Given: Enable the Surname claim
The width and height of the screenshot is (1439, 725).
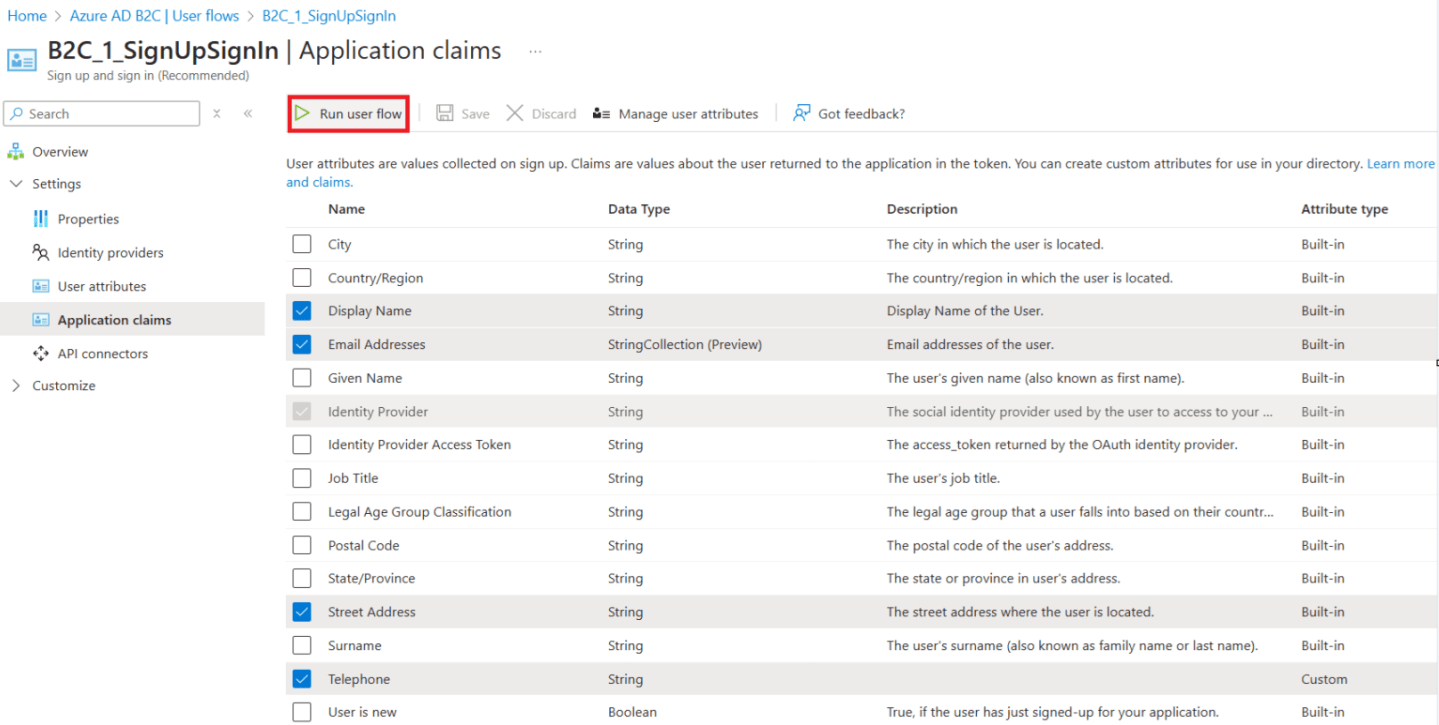Looking at the screenshot, I should point(302,645).
